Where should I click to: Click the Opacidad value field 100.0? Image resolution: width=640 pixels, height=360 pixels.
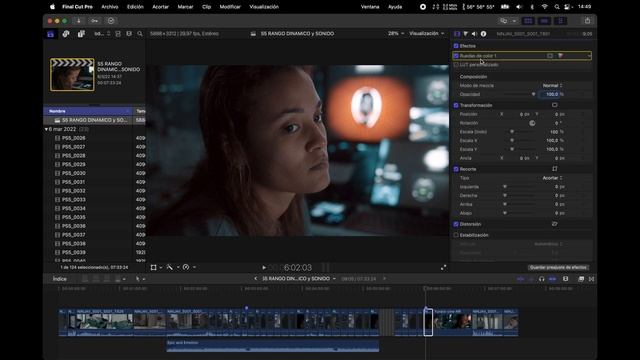[549, 94]
